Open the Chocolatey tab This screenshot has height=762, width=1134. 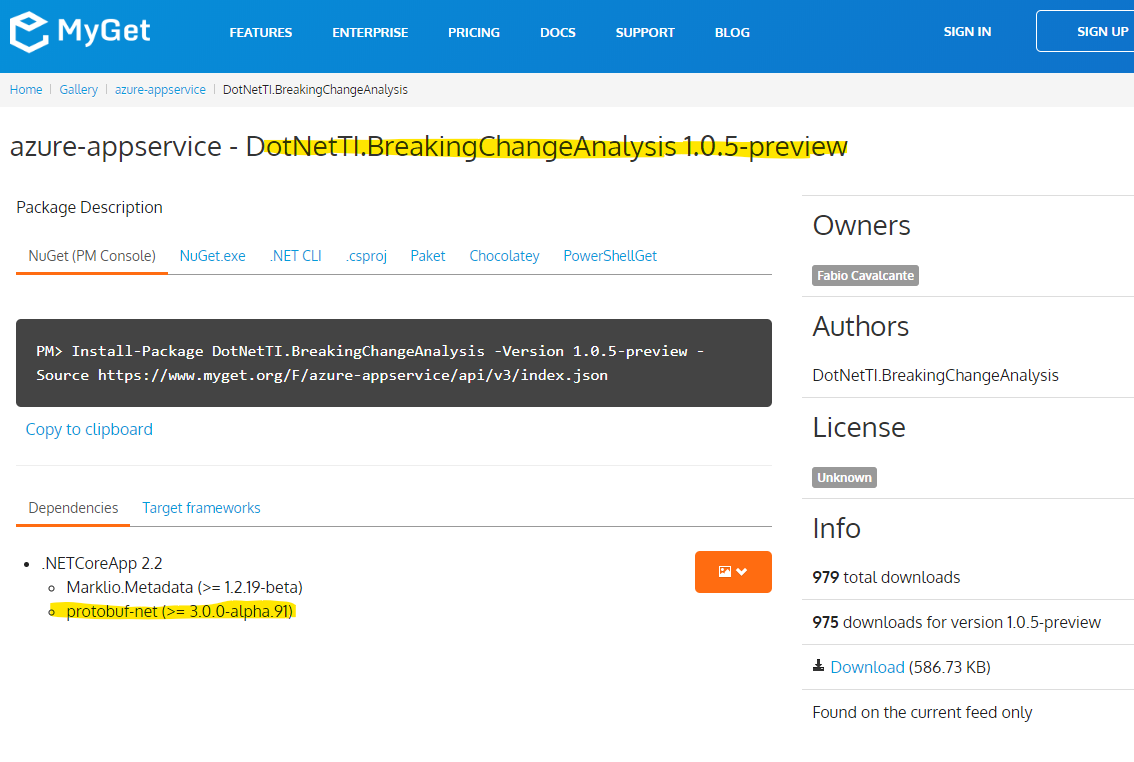[x=504, y=256]
